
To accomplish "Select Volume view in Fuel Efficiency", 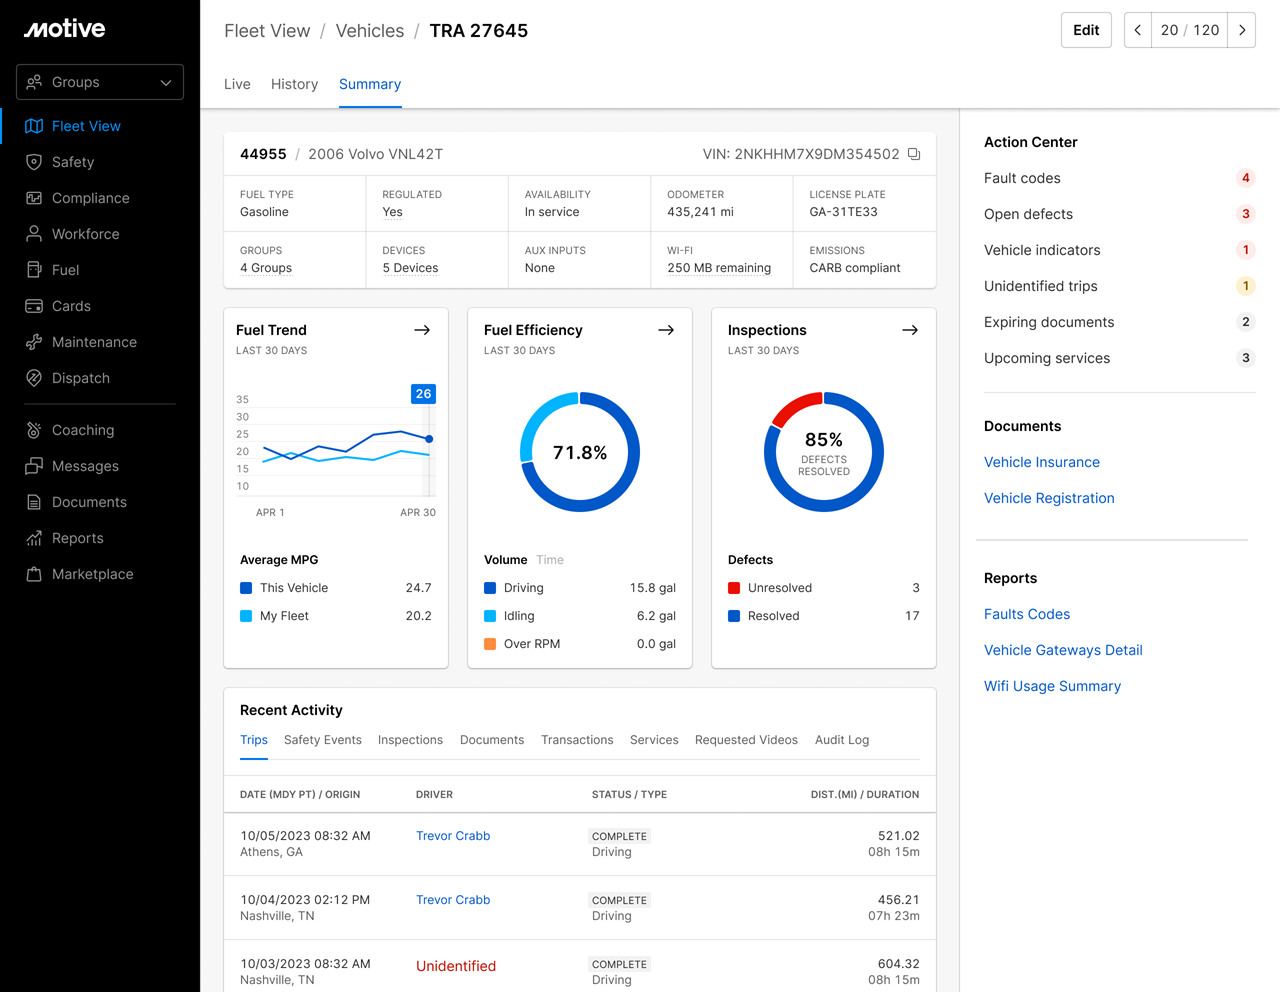I will [x=505, y=560].
